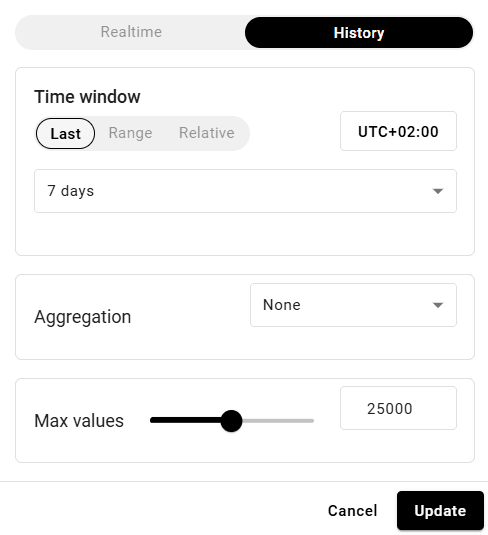Click the Aggregation label text
Image resolution: width=488 pixels, height=535 pixels.
[83, 317]
